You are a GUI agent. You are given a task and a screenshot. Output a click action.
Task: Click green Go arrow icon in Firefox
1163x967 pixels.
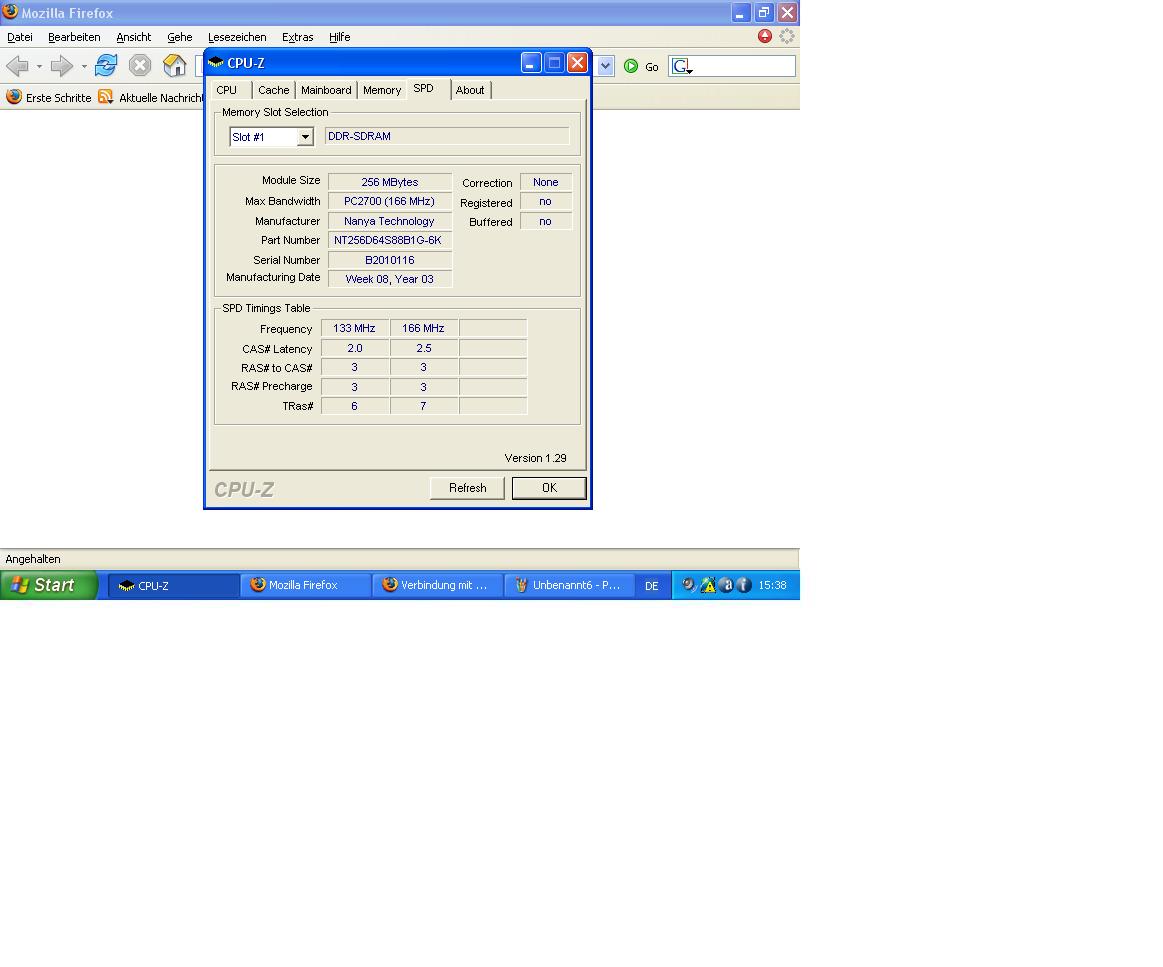coord(630,66)
